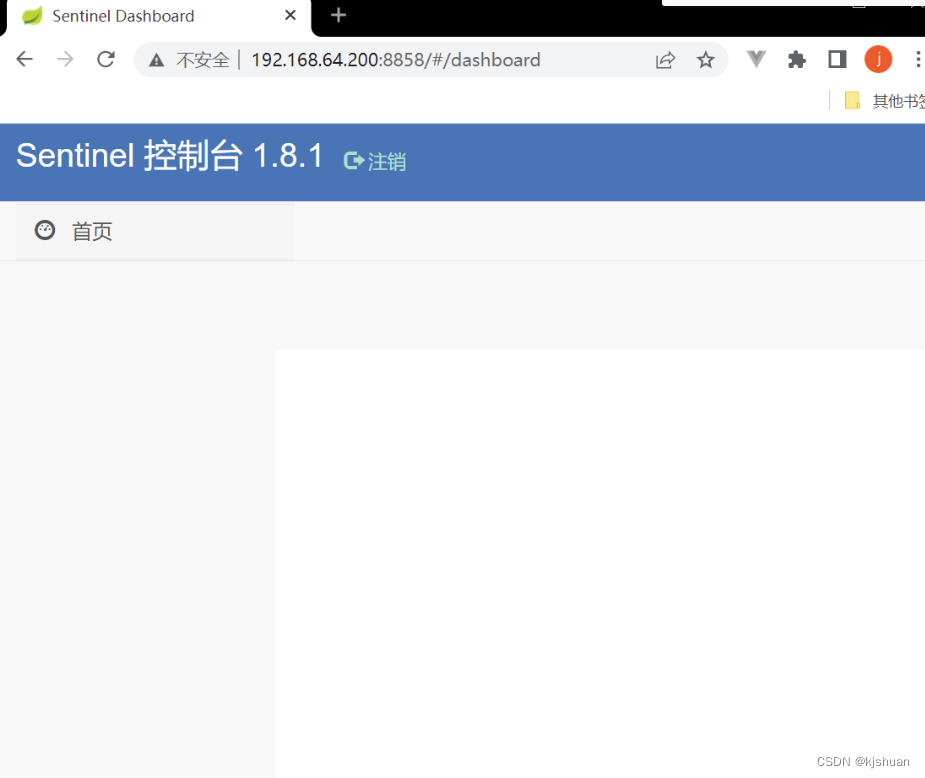Click the browser back arrow
This screenshot has height=778, width=925.
pos(25,59)
